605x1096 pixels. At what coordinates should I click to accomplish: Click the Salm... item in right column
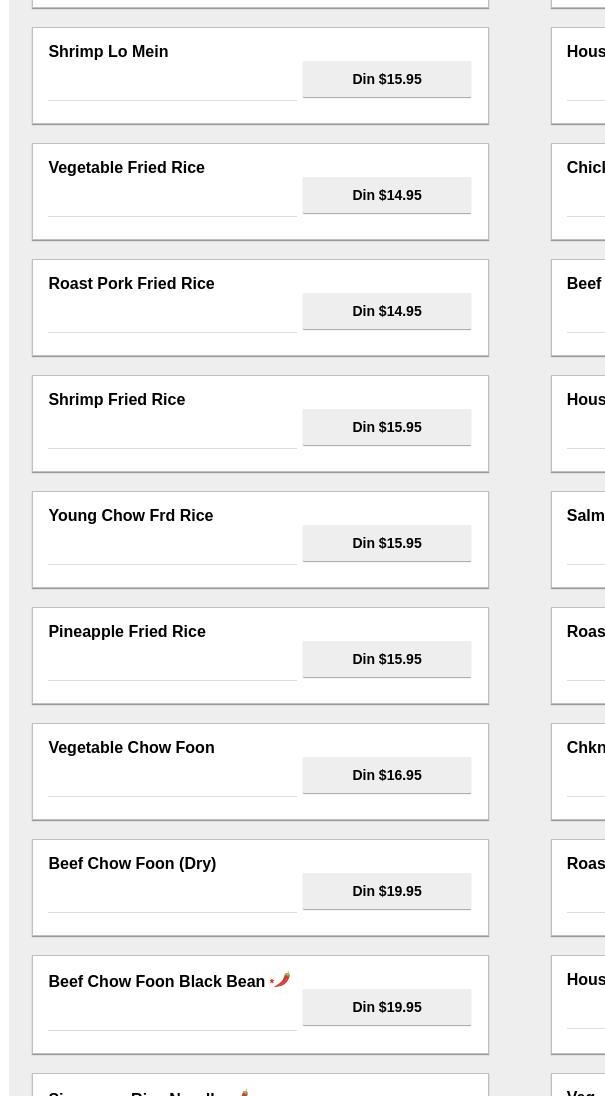[x=585, y=516]
